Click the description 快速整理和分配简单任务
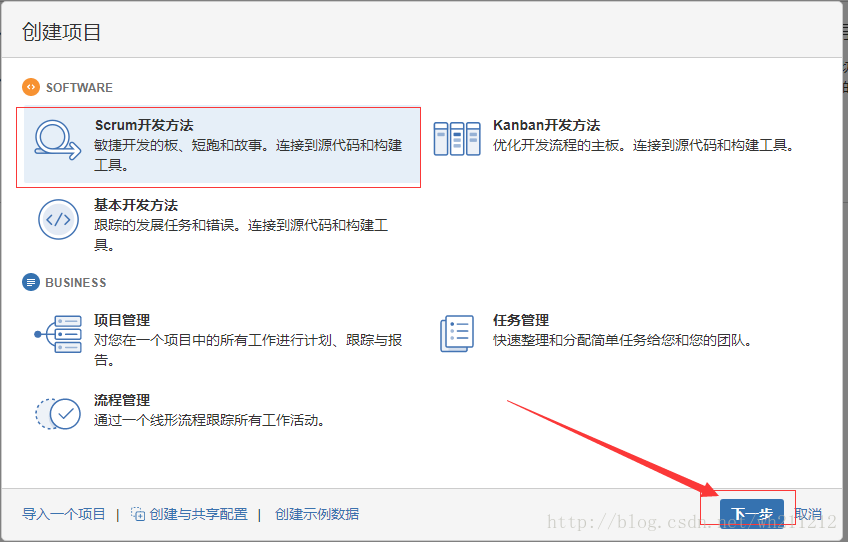Screen dimensions: 848x542 tap(622, 340)
